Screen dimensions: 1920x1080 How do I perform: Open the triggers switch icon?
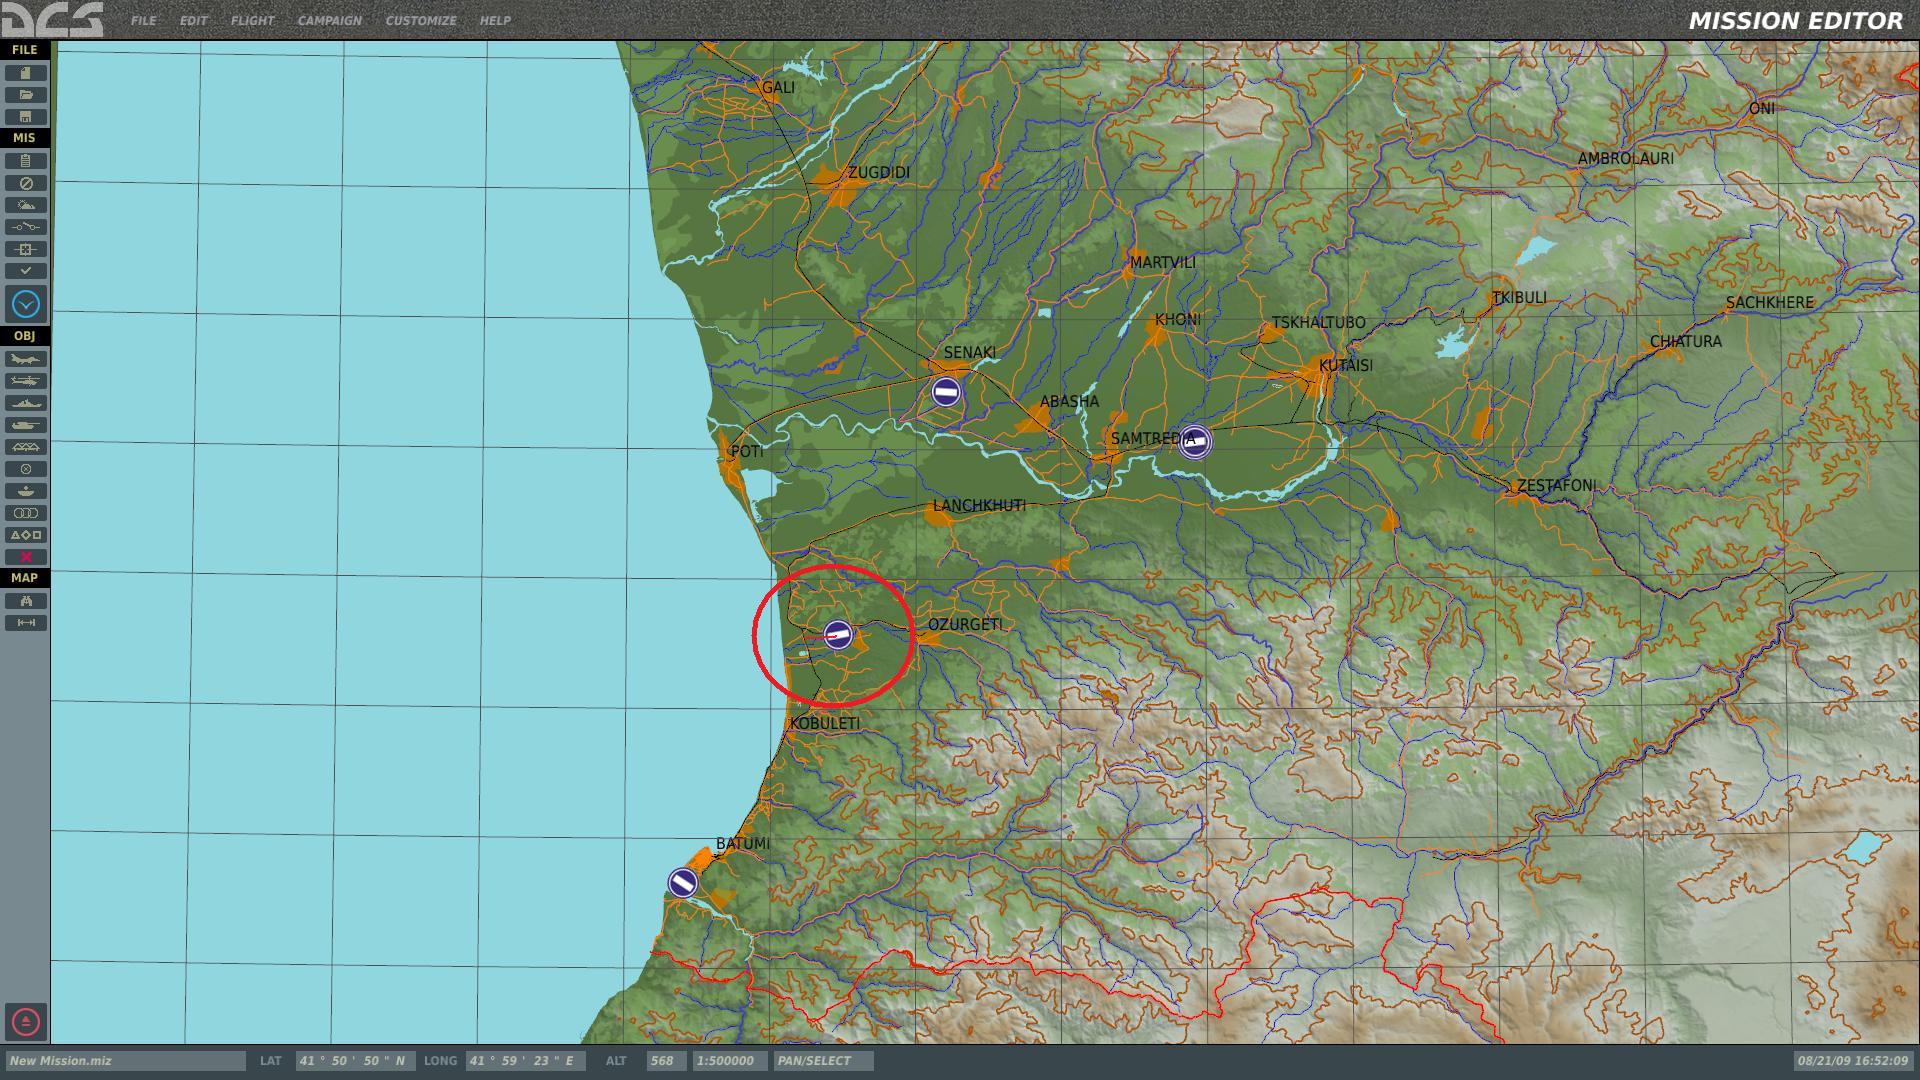tap(26, 227)
